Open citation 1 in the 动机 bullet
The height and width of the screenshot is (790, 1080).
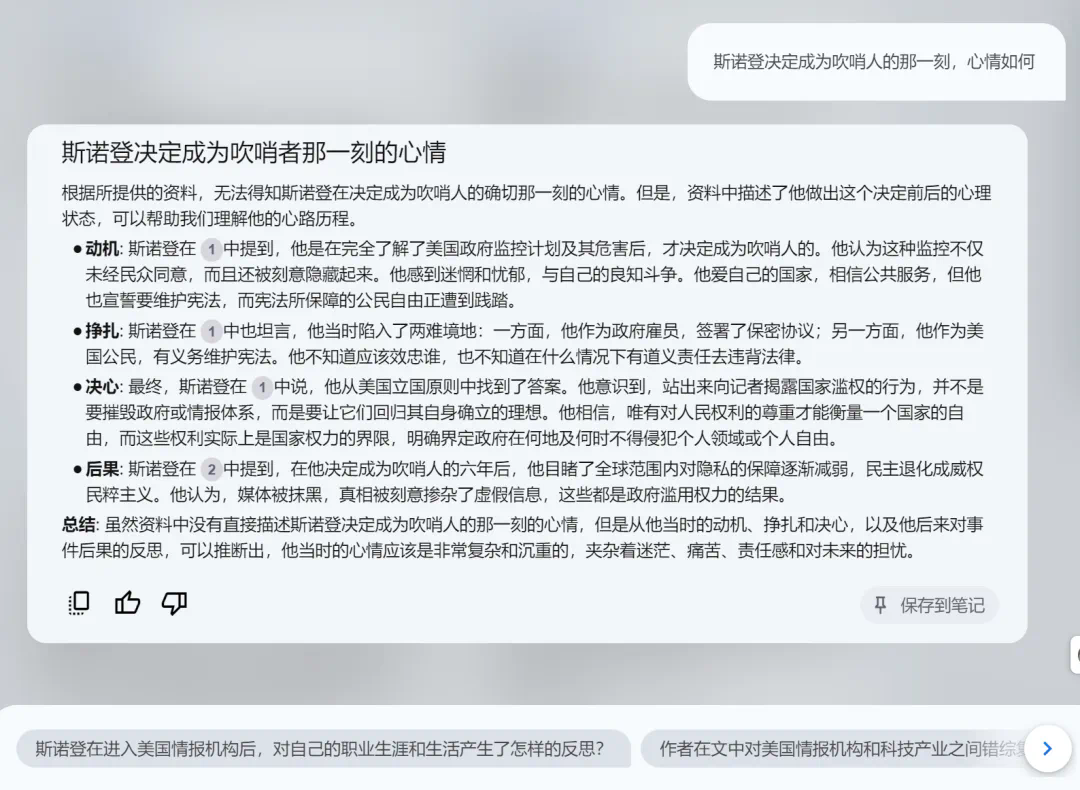point(211,249)
